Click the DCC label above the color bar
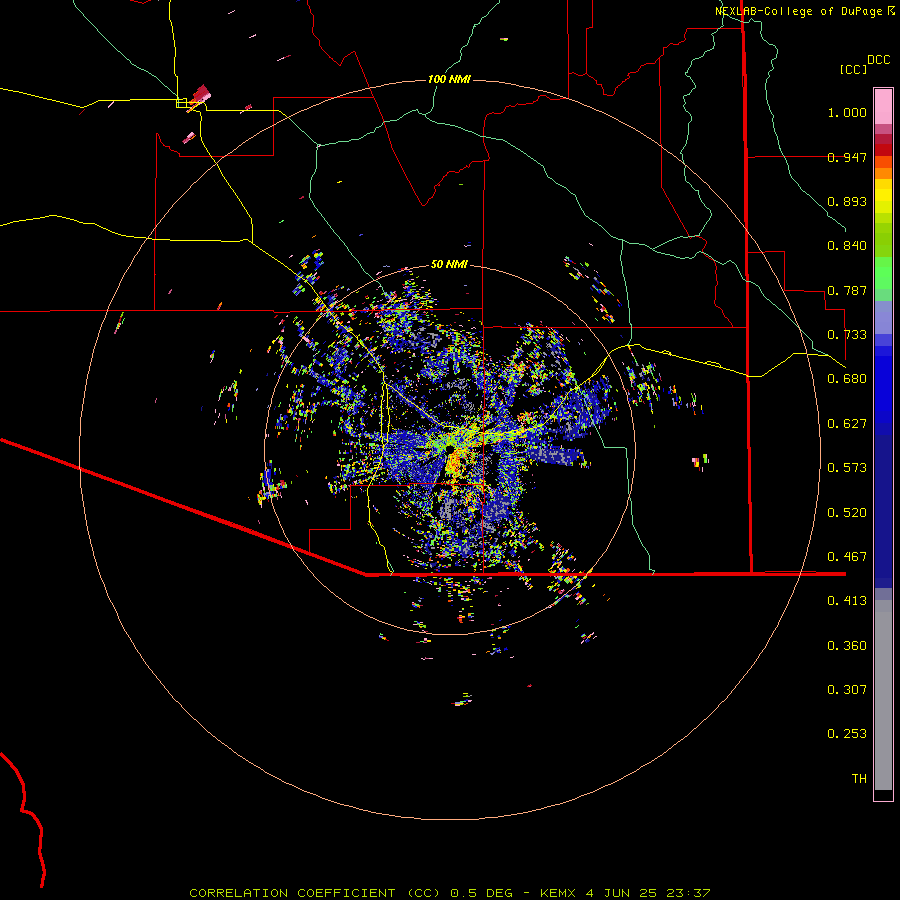900x900 pixels. 879,60
